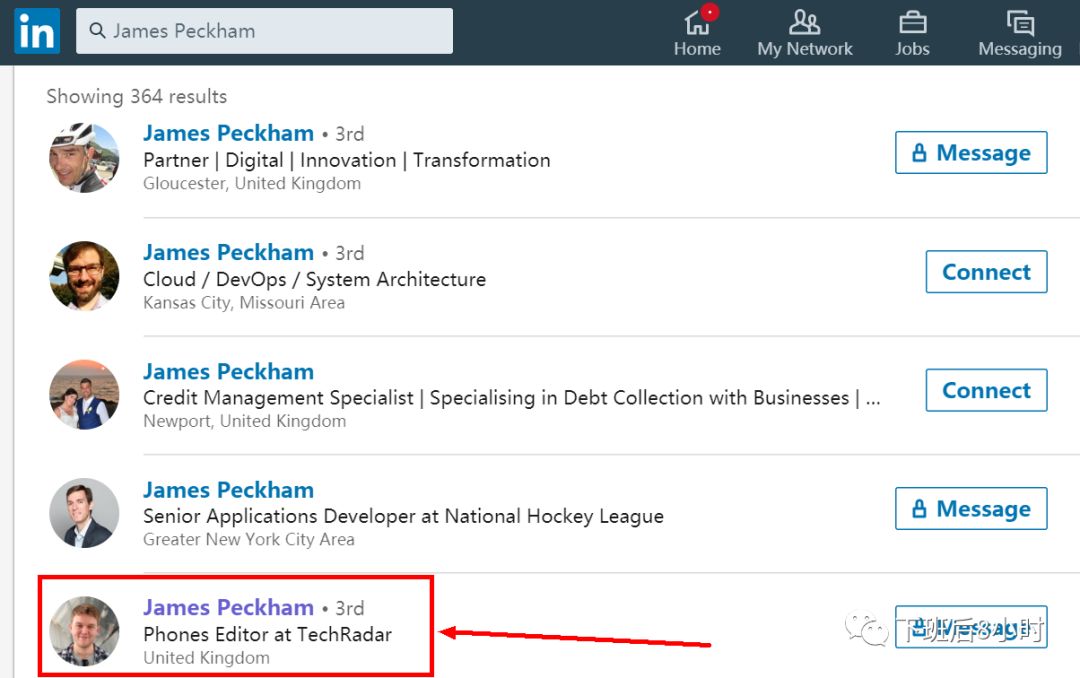Open the Phones Editor at TechRadar profile name
Screen dimensions: 1080x678
228,607
